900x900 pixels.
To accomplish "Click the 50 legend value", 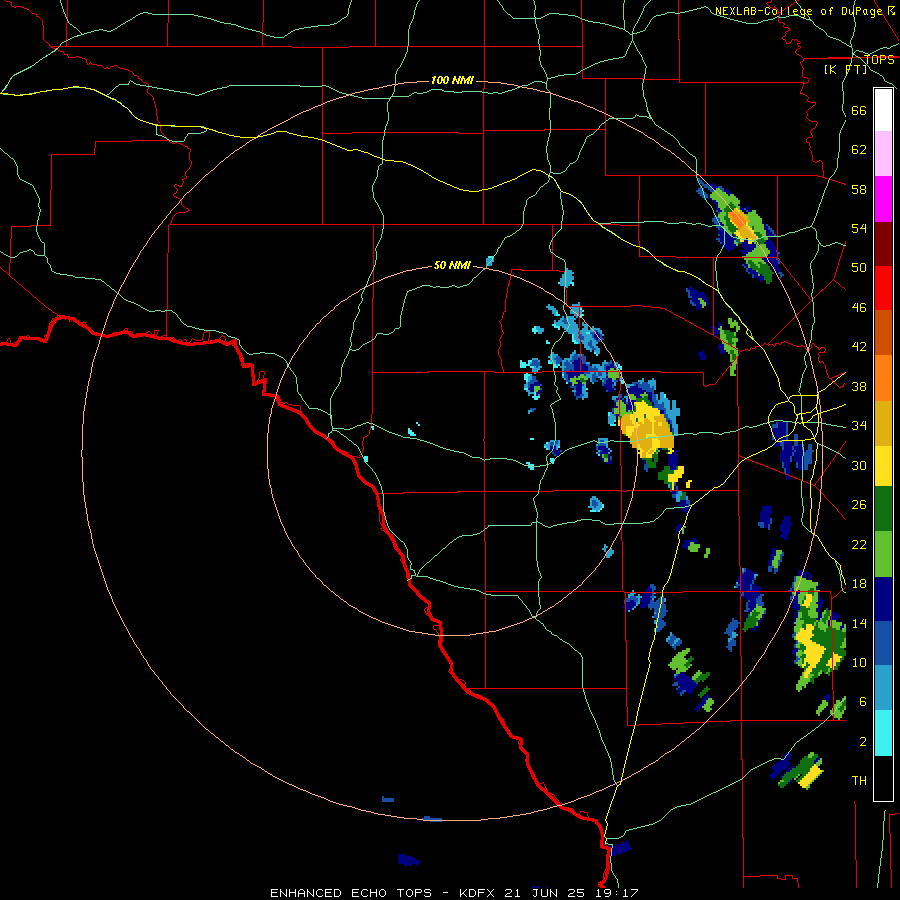I will [859, 267].
